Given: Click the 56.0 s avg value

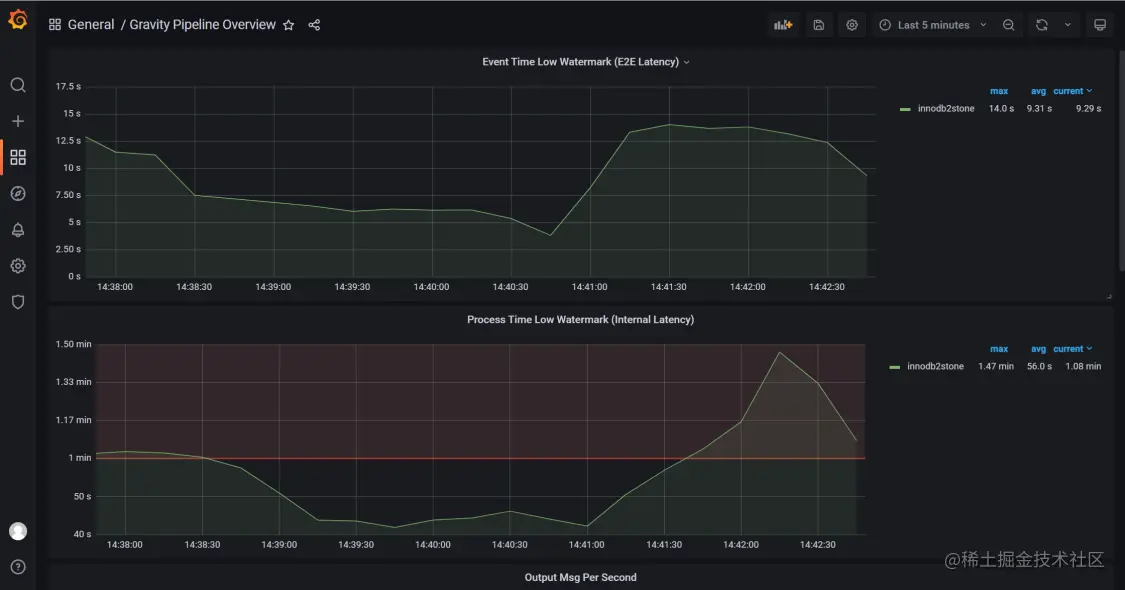Looking at the screenshot, I should [x=1039, y=366].
